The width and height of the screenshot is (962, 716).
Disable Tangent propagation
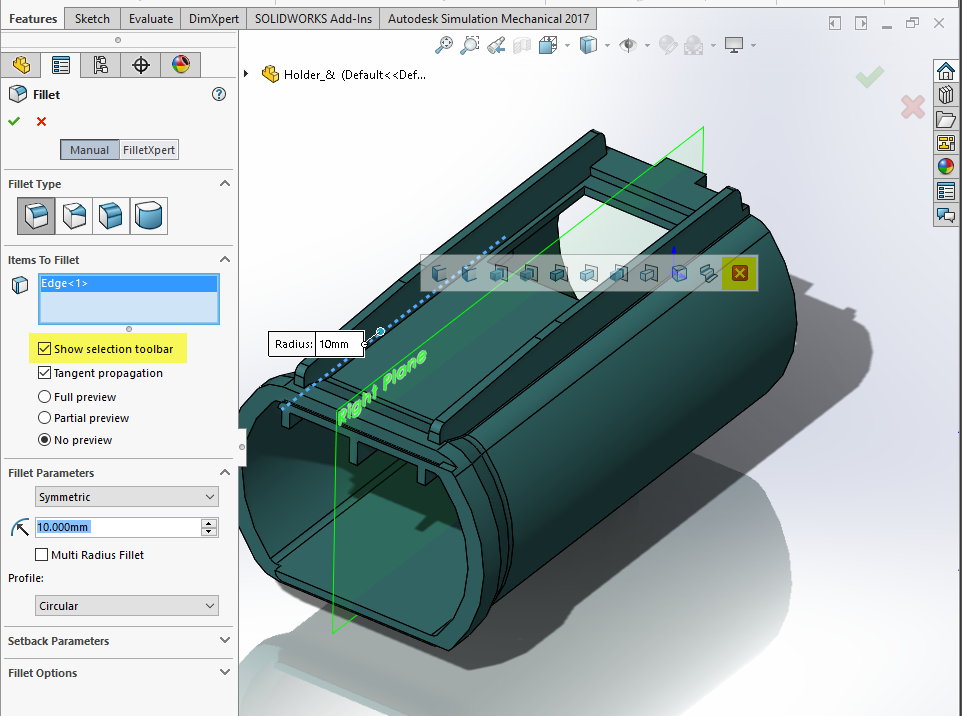[x=44, y=372]
